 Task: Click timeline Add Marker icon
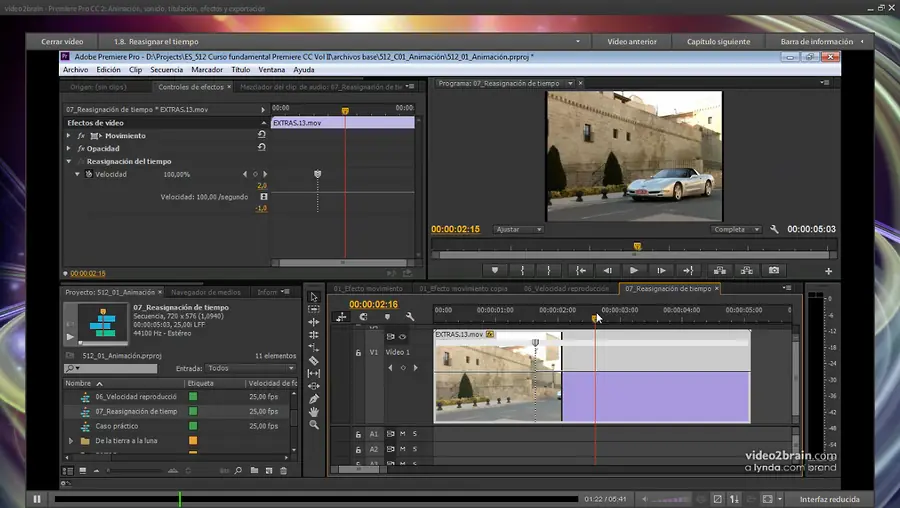[x=387, y=317]
